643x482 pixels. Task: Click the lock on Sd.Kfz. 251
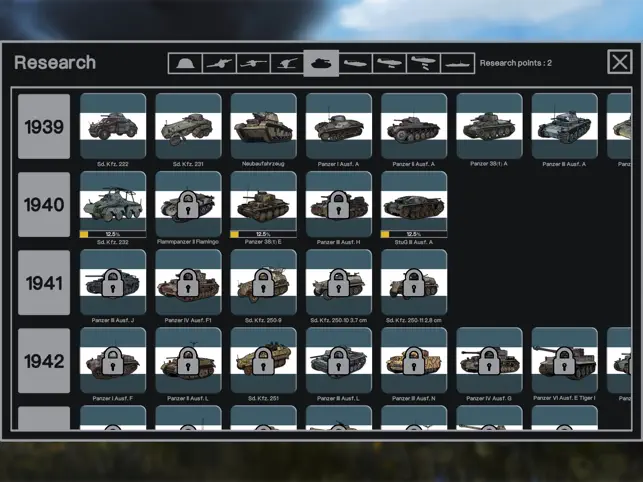263,361
